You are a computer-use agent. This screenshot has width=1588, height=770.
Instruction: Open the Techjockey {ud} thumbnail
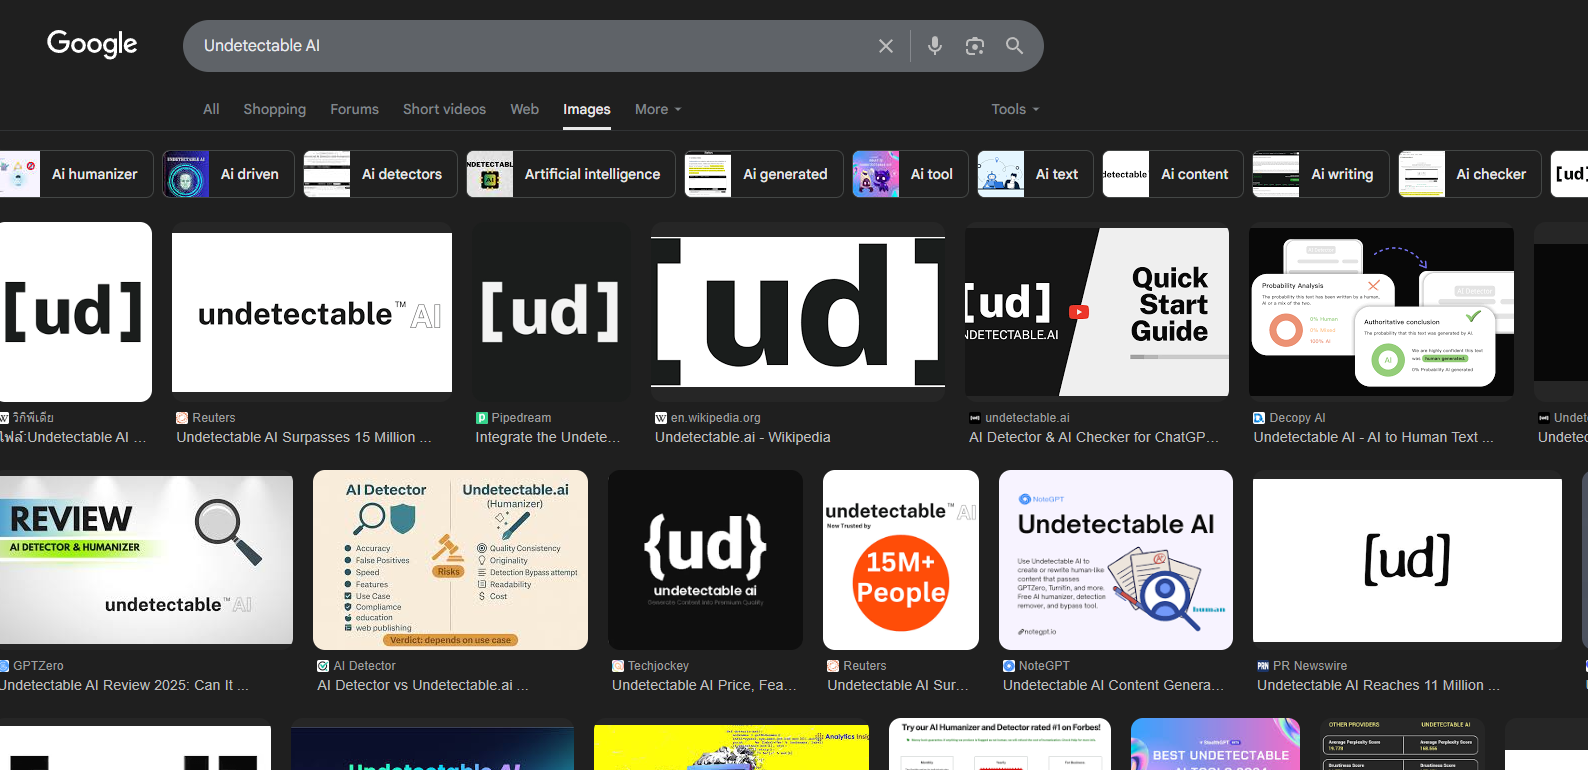705,560
